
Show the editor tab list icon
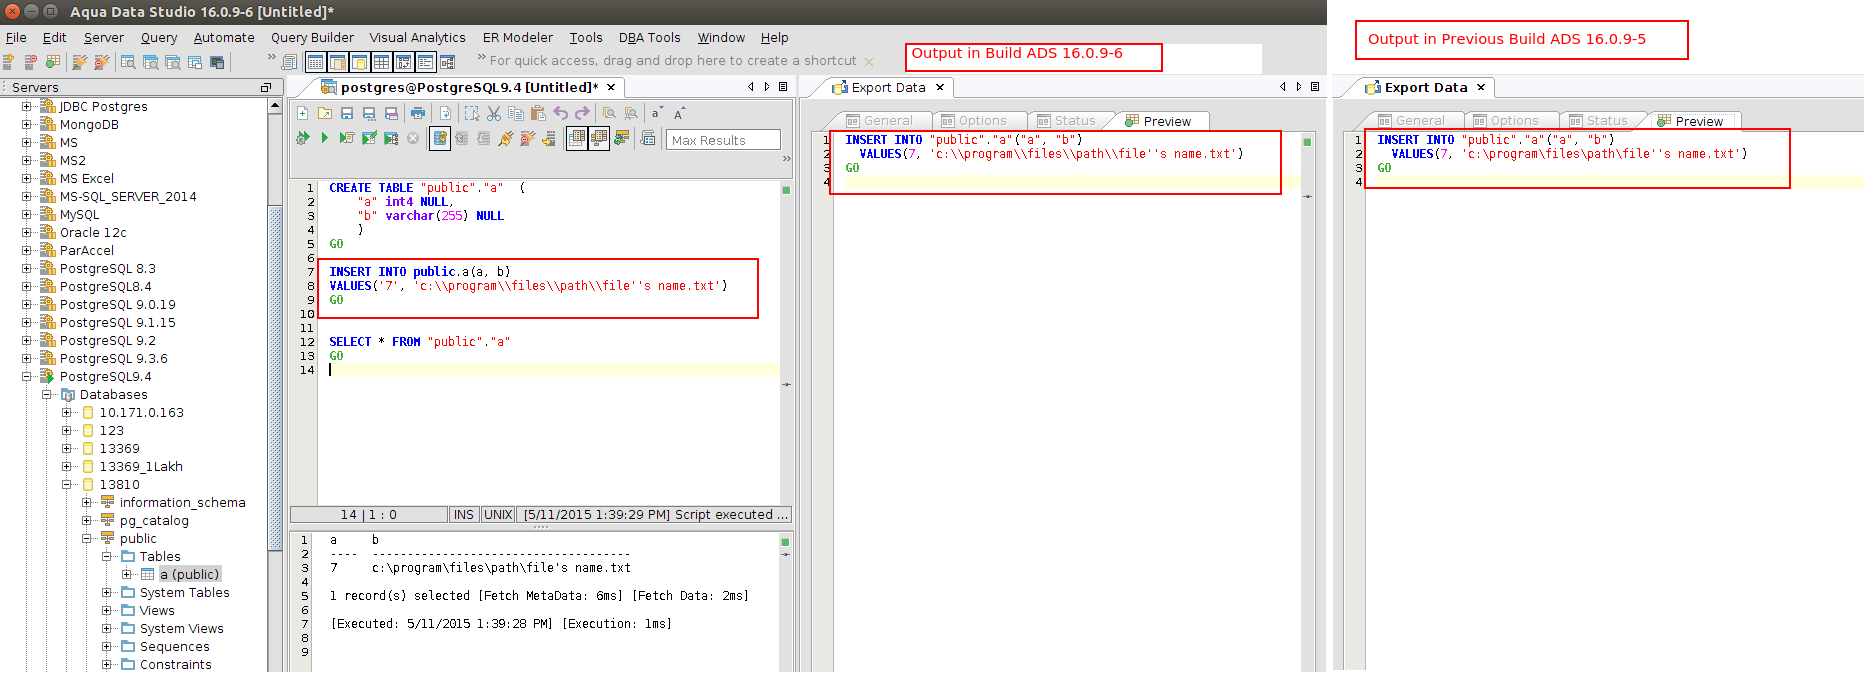pos(783,87)
